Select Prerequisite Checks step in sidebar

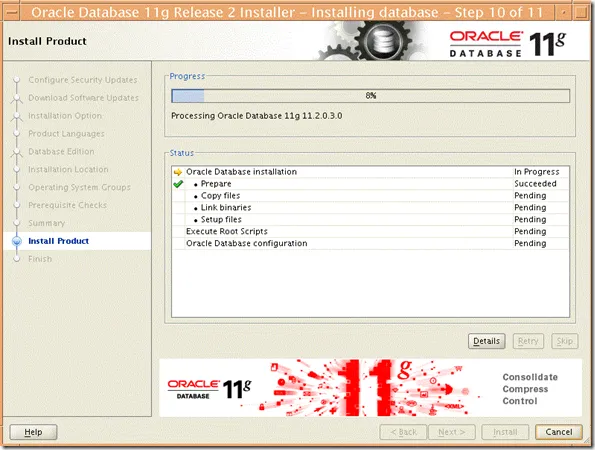click(67, 205)
